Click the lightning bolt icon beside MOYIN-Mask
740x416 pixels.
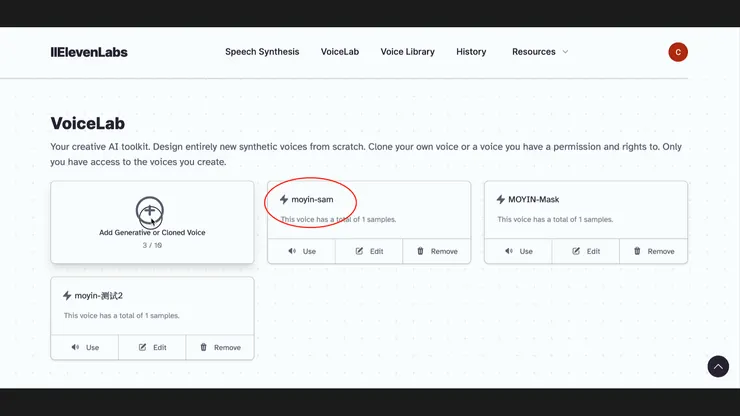click(x=500, y=199)
